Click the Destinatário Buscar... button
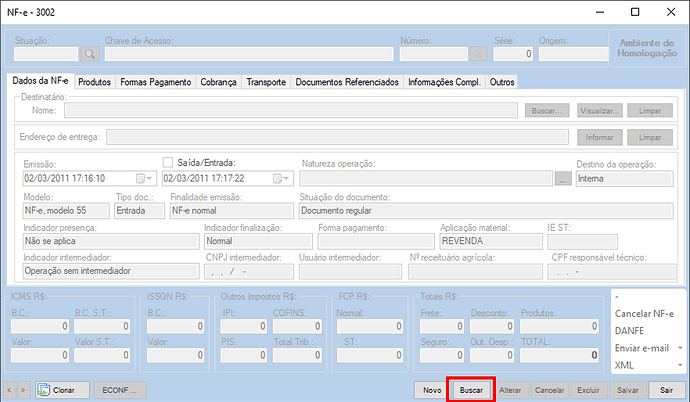Viewport: 690px width, 402px height. click(x=547, y=110)
